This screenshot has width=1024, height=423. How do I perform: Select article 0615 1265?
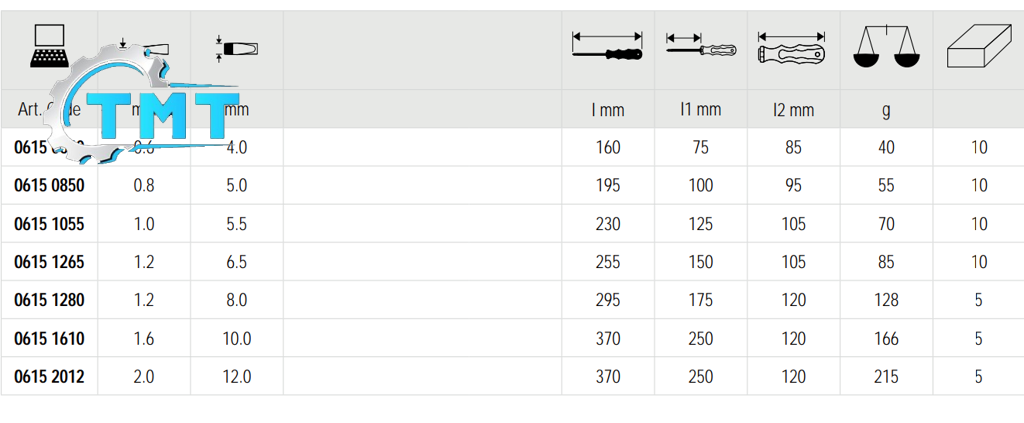coord(49,262)
